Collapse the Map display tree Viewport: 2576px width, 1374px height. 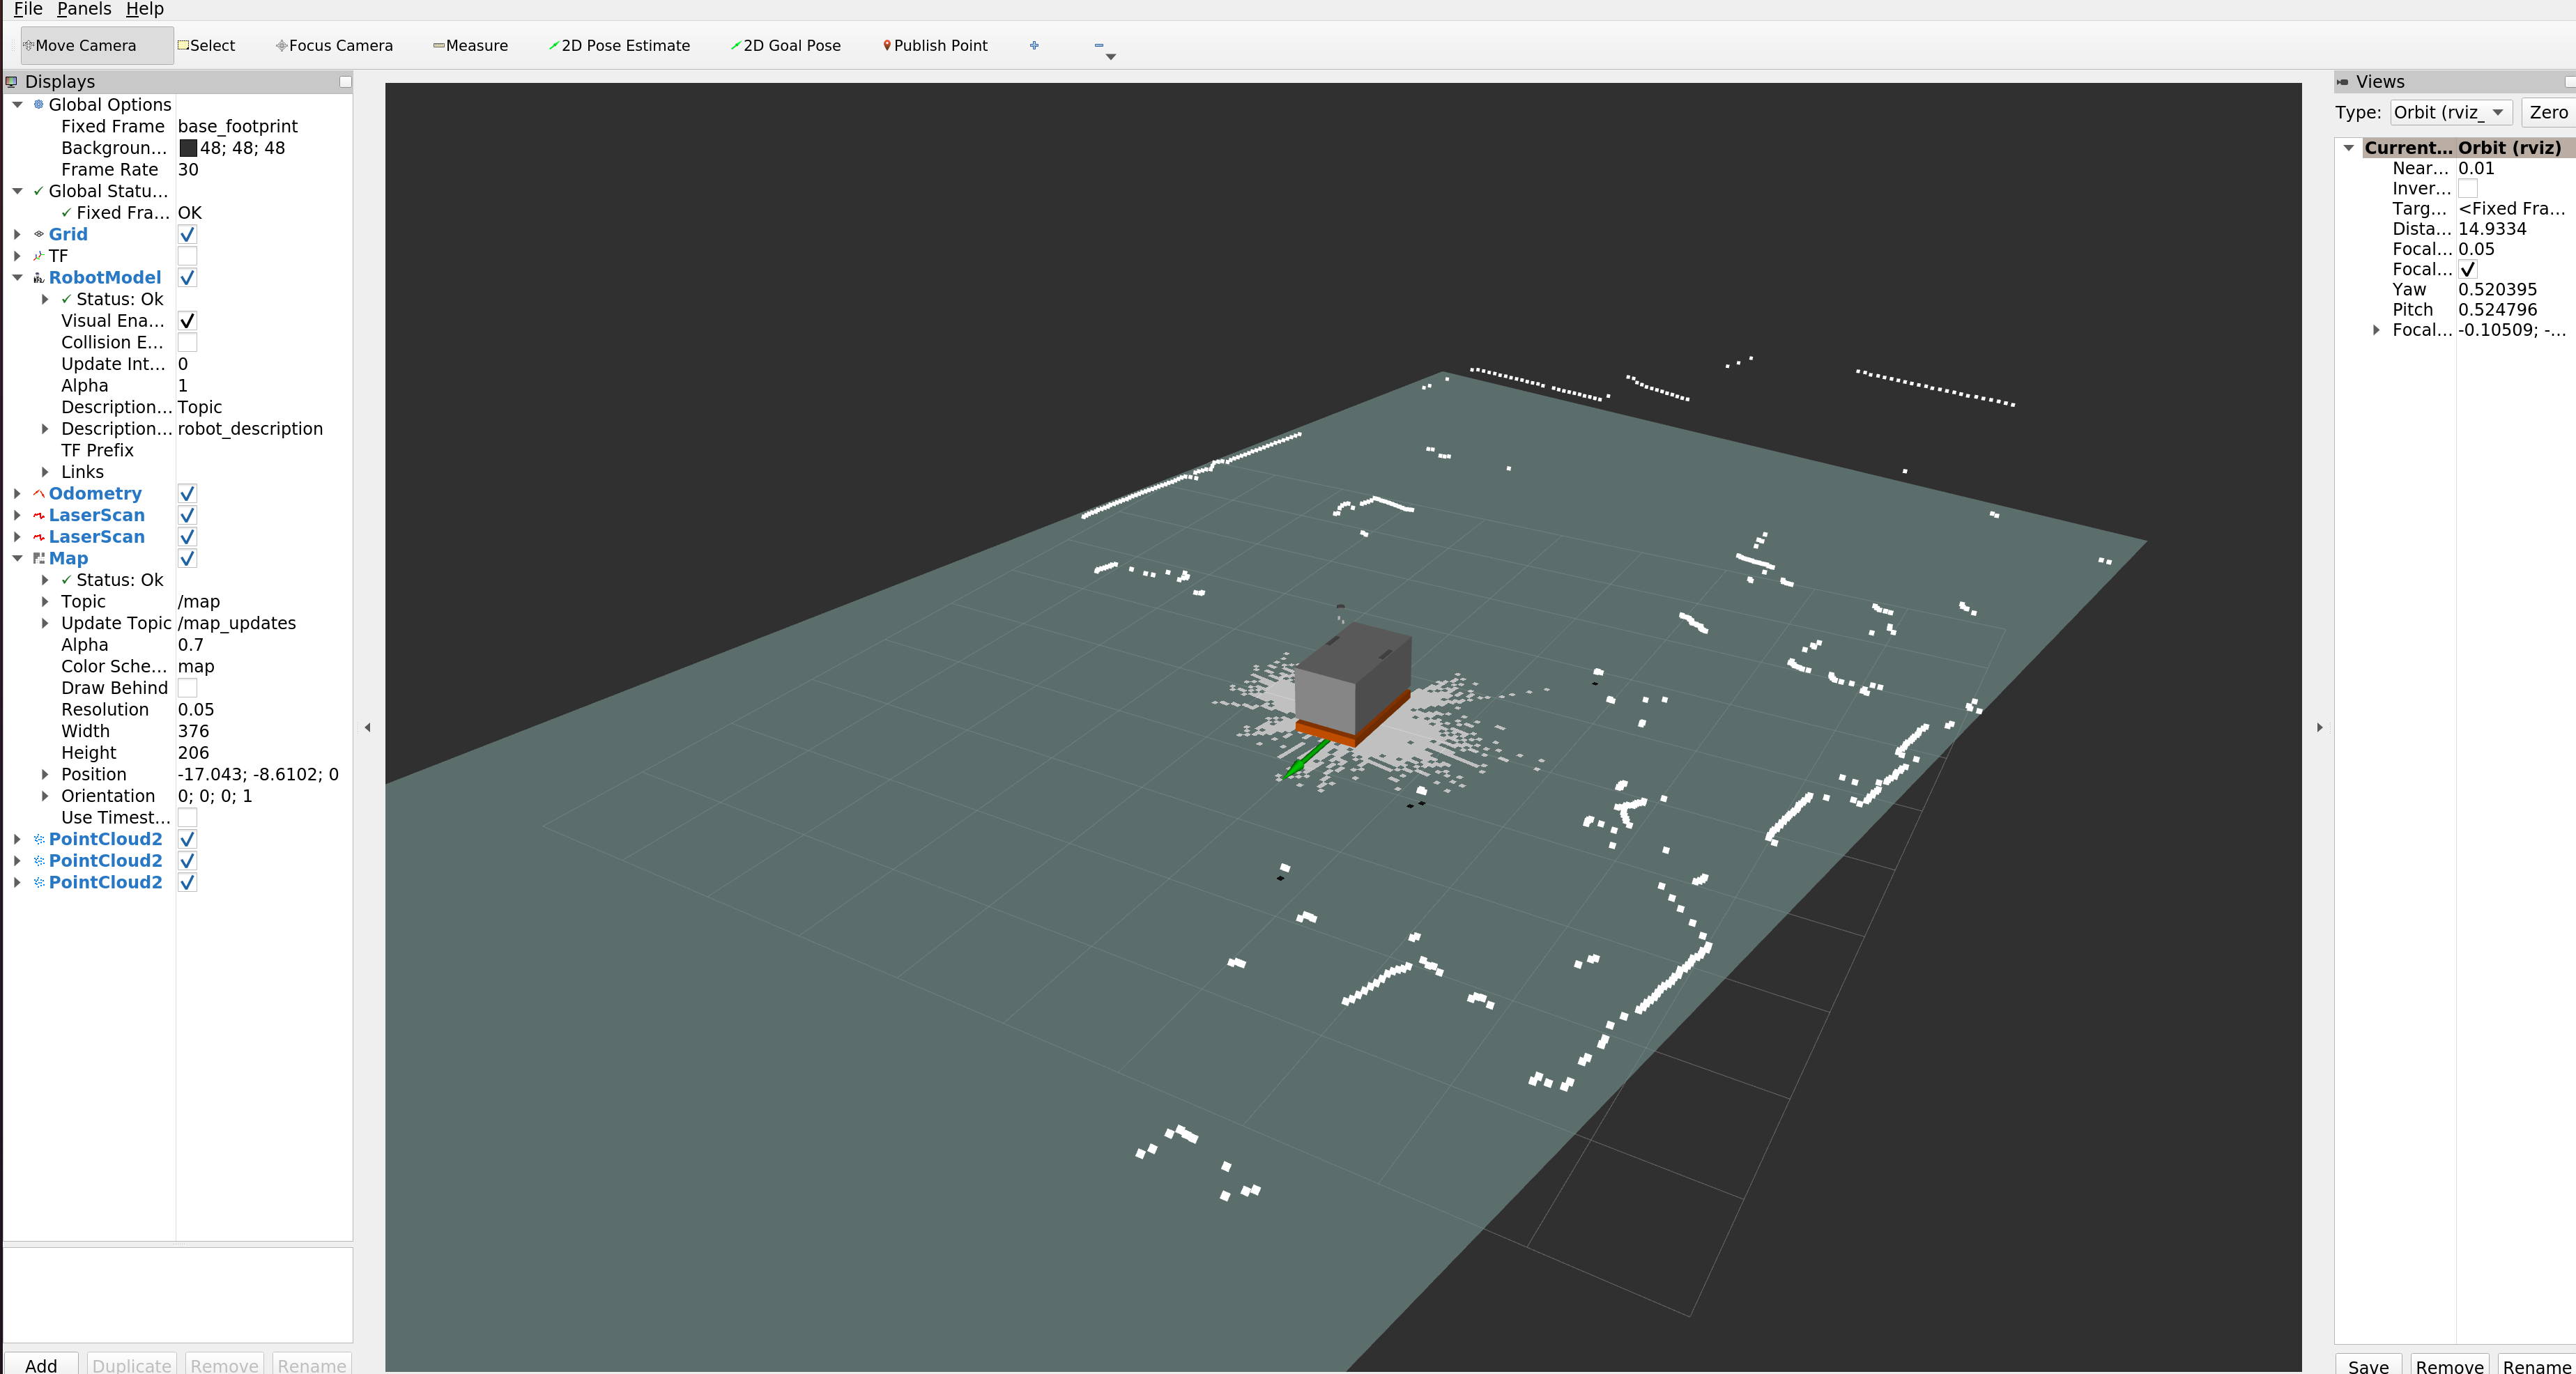tap(17, 558)
